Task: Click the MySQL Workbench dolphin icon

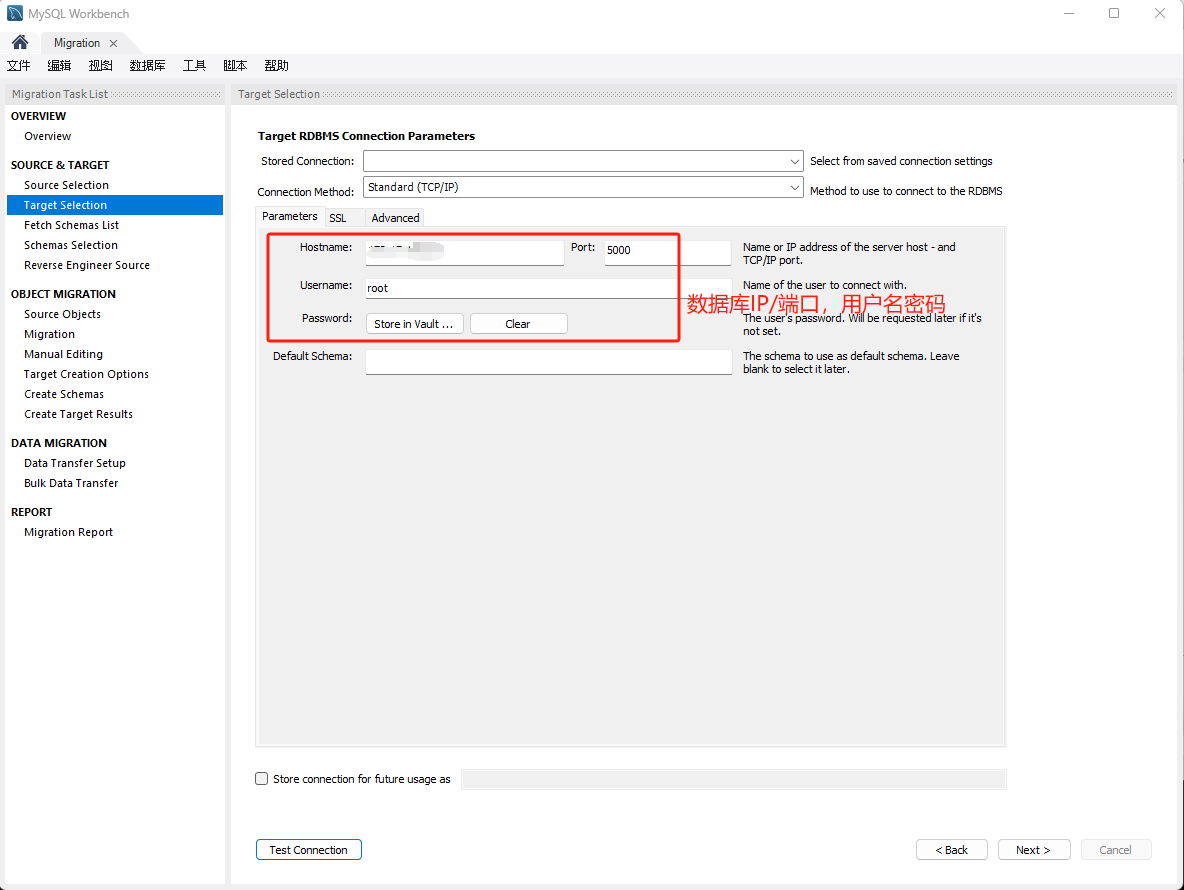Action: coord(12,14)
